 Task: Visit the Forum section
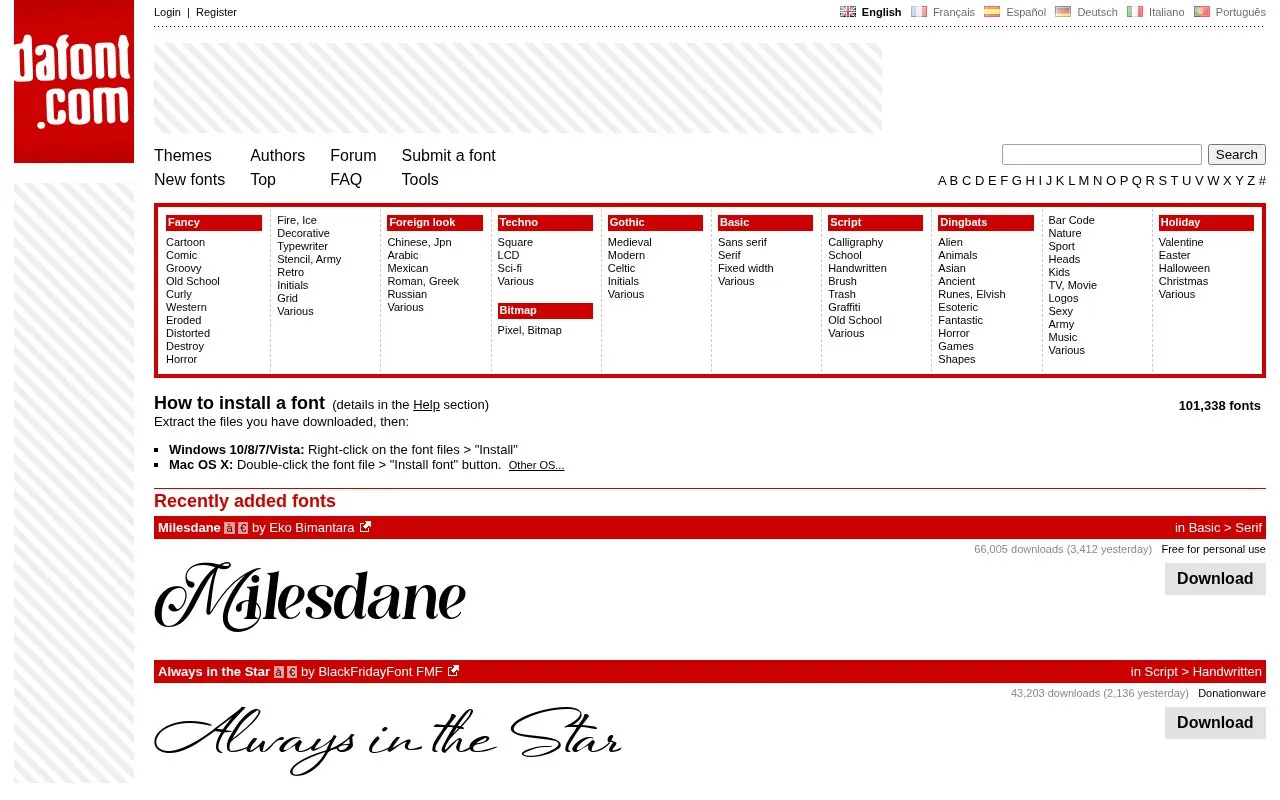tap(353, 155)
